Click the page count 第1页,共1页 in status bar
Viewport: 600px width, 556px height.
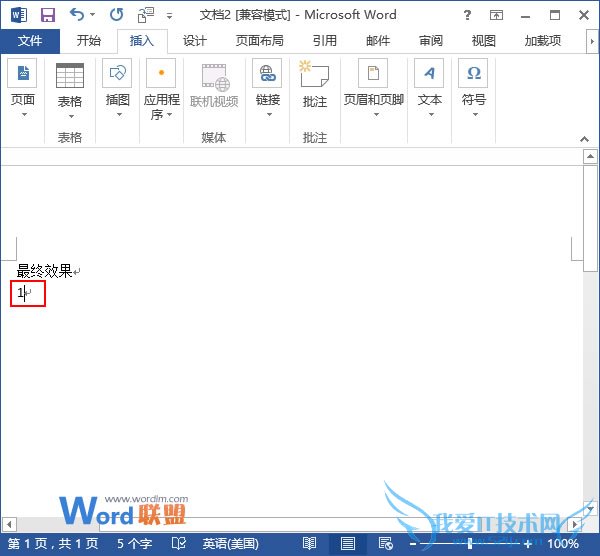click(x=53, y=544)
